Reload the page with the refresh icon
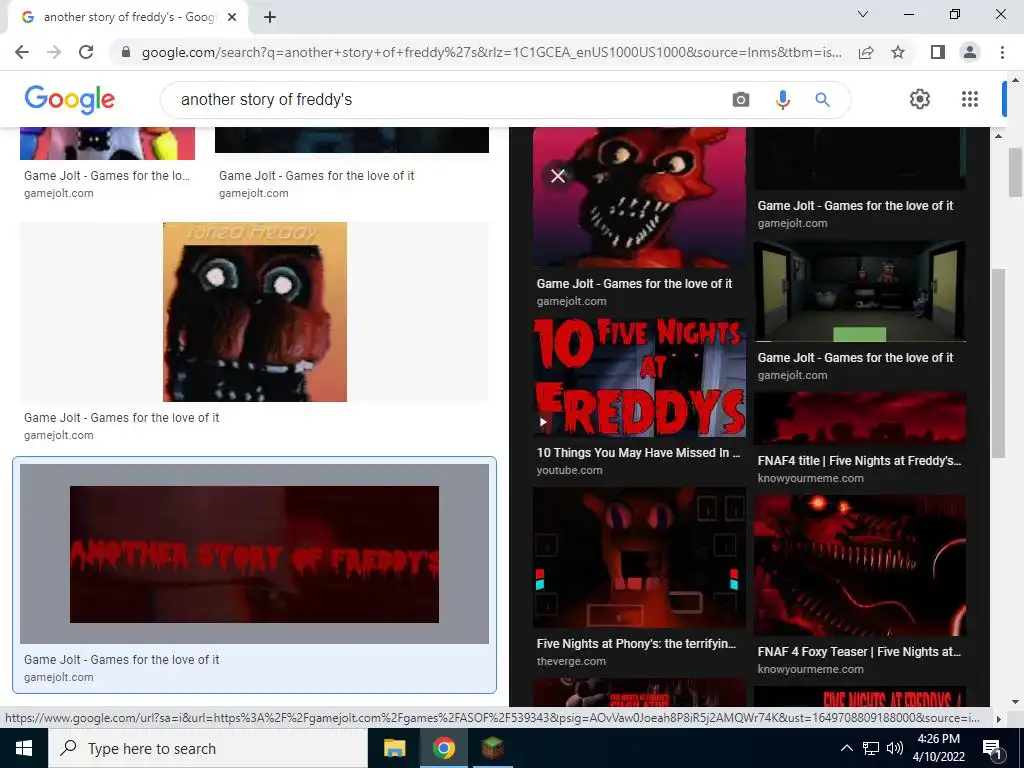1024x768 pixels. point(86,52)
